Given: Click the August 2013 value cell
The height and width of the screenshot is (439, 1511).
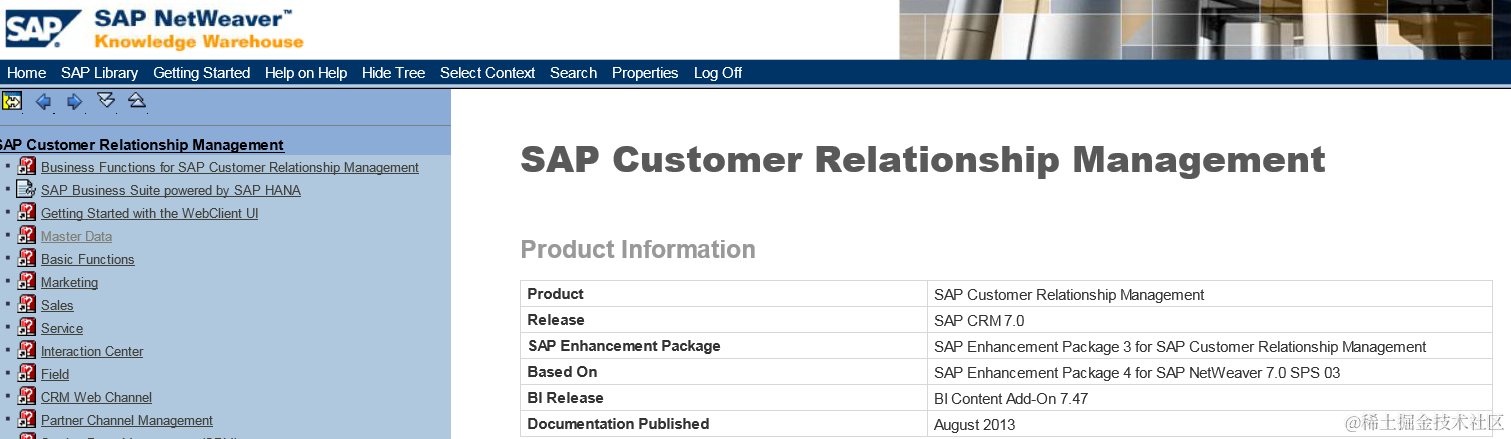Looking at the screenshot, I should (x=1210, y=424).
